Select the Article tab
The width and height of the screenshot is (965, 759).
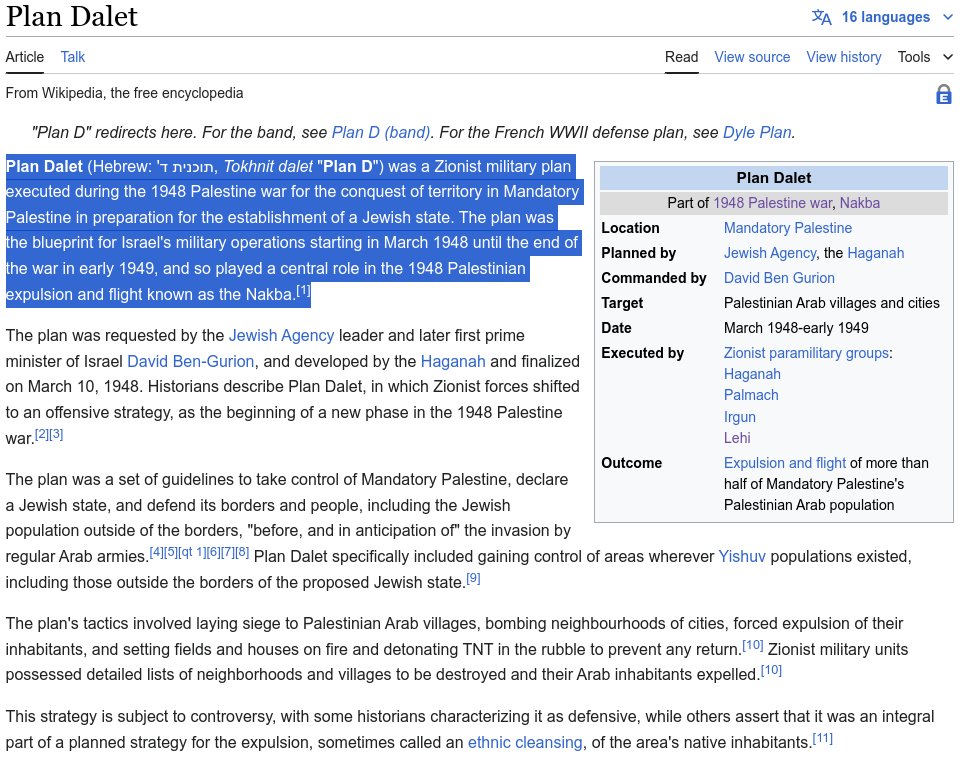tap(25, 57)
